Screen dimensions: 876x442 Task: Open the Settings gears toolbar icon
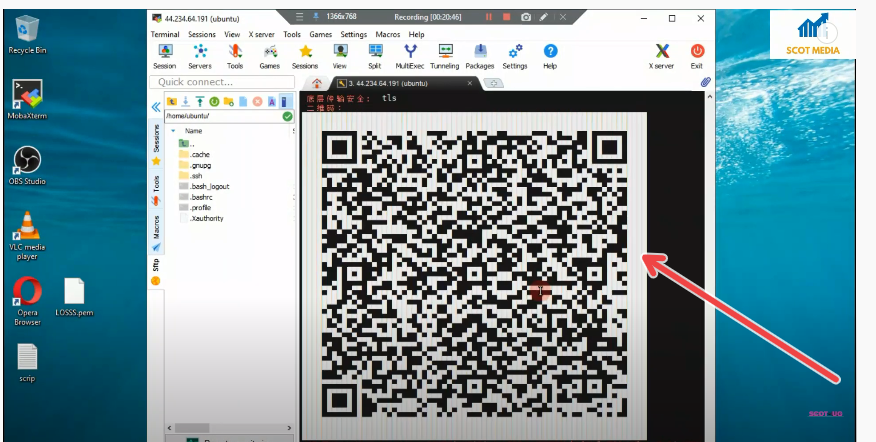[x=515, y=56]
